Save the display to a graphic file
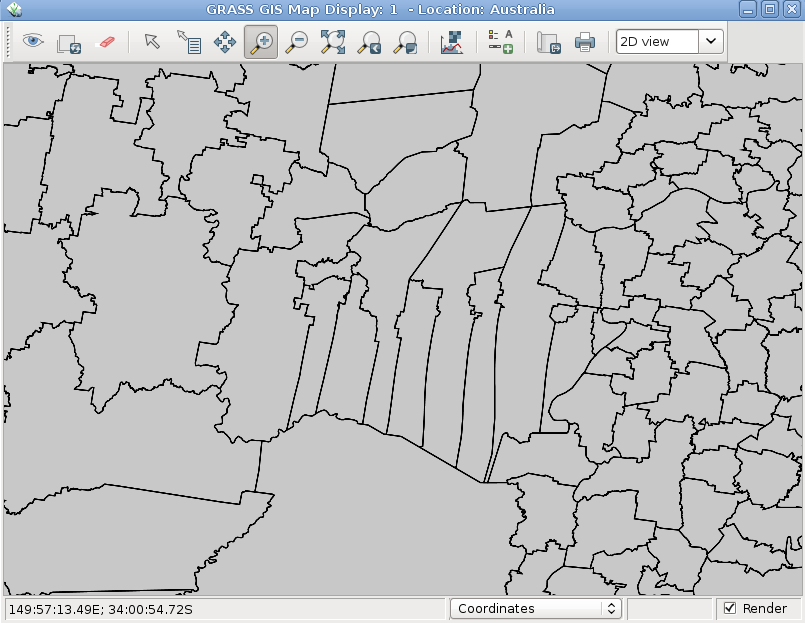 tap(548, 42)
